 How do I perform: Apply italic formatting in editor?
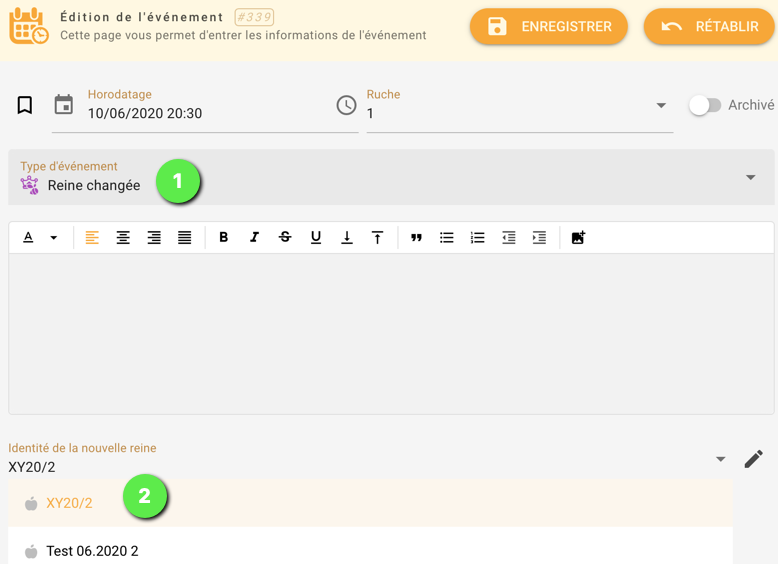(254, 237)
